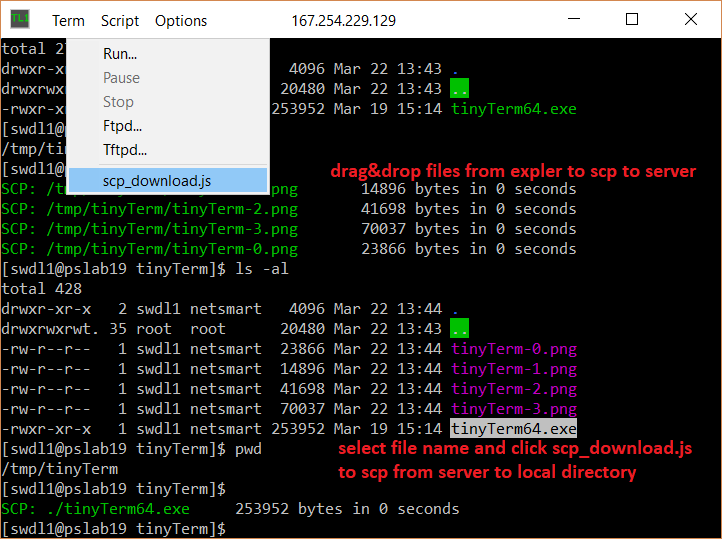Click the tinyTerm-3.png file name in listing
The height and width of the screenshot is (539, 722).
pos(514,409)
